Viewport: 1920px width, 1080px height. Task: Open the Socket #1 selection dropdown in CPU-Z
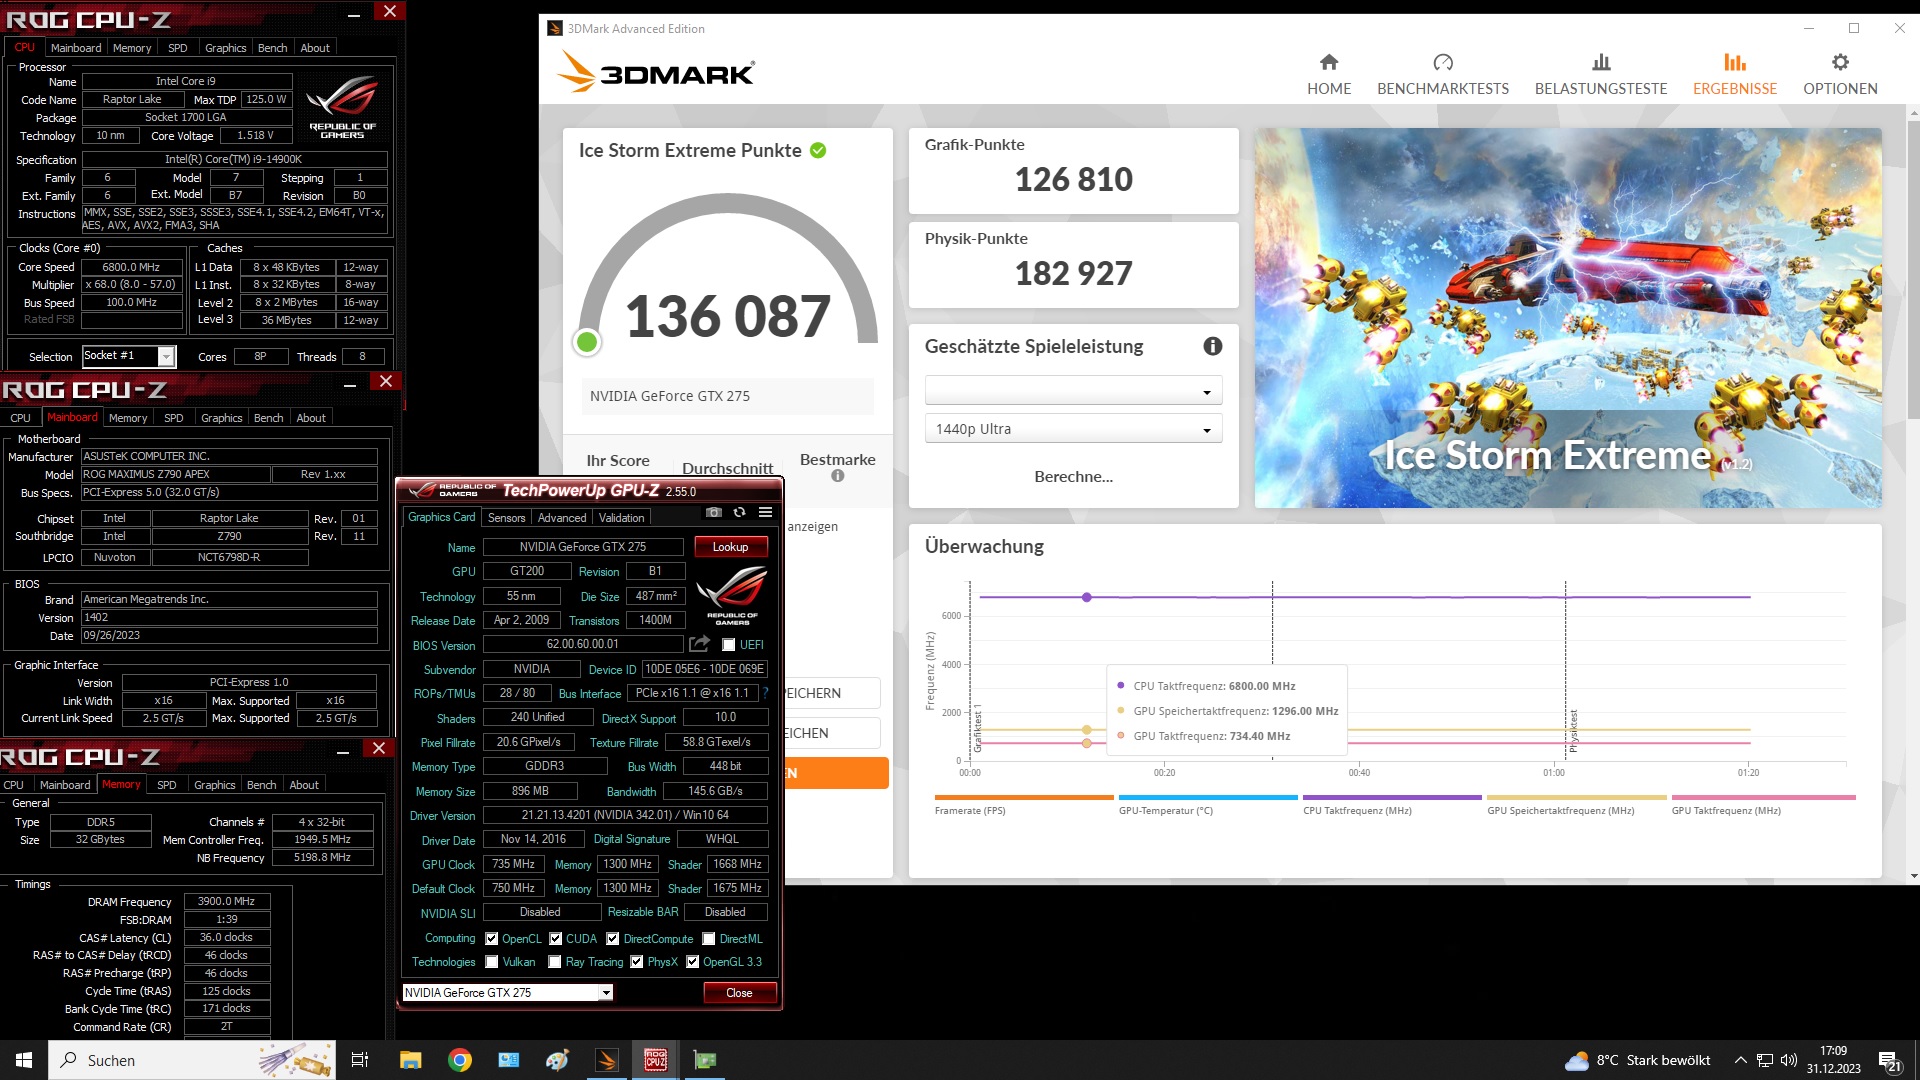click(129, 356)
